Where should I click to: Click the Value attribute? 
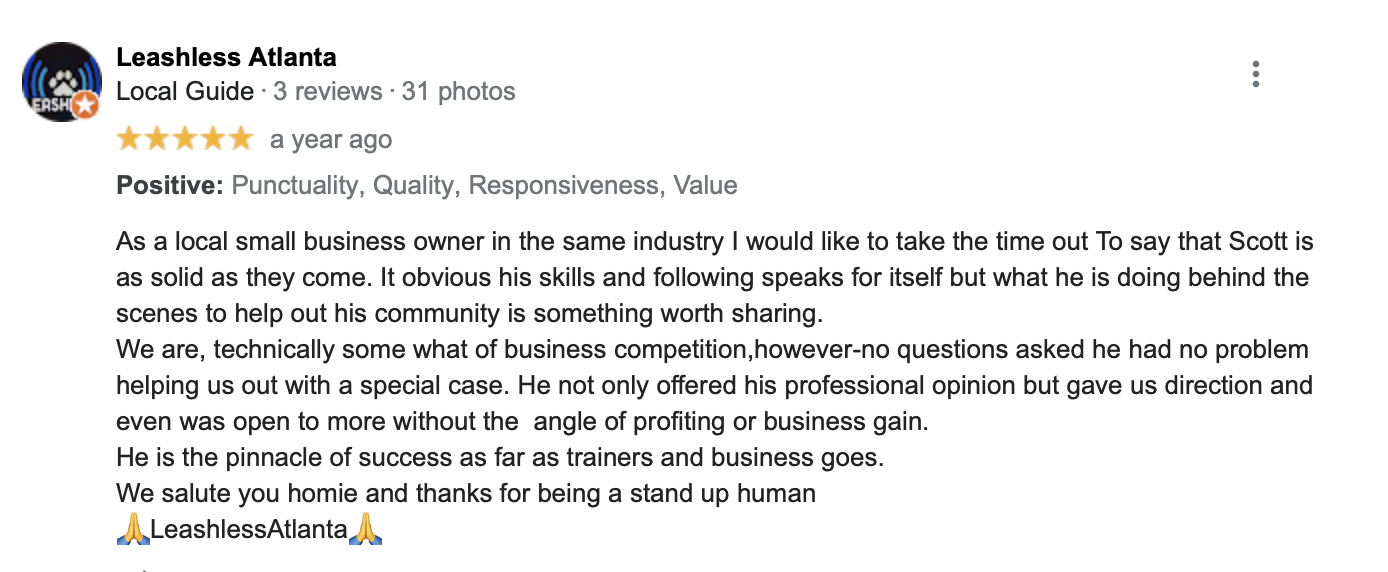pos(705,185)
